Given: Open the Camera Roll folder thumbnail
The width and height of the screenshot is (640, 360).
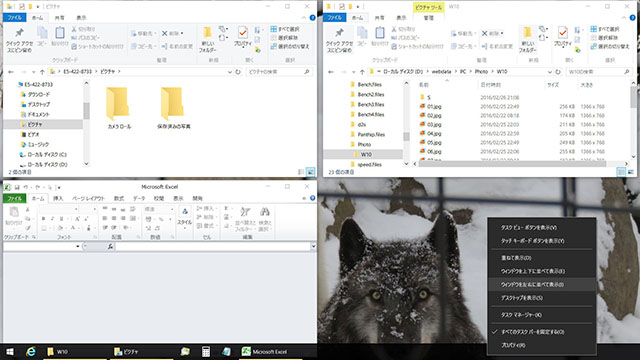Looking at the screenshot, I should [x=119, y=108].
